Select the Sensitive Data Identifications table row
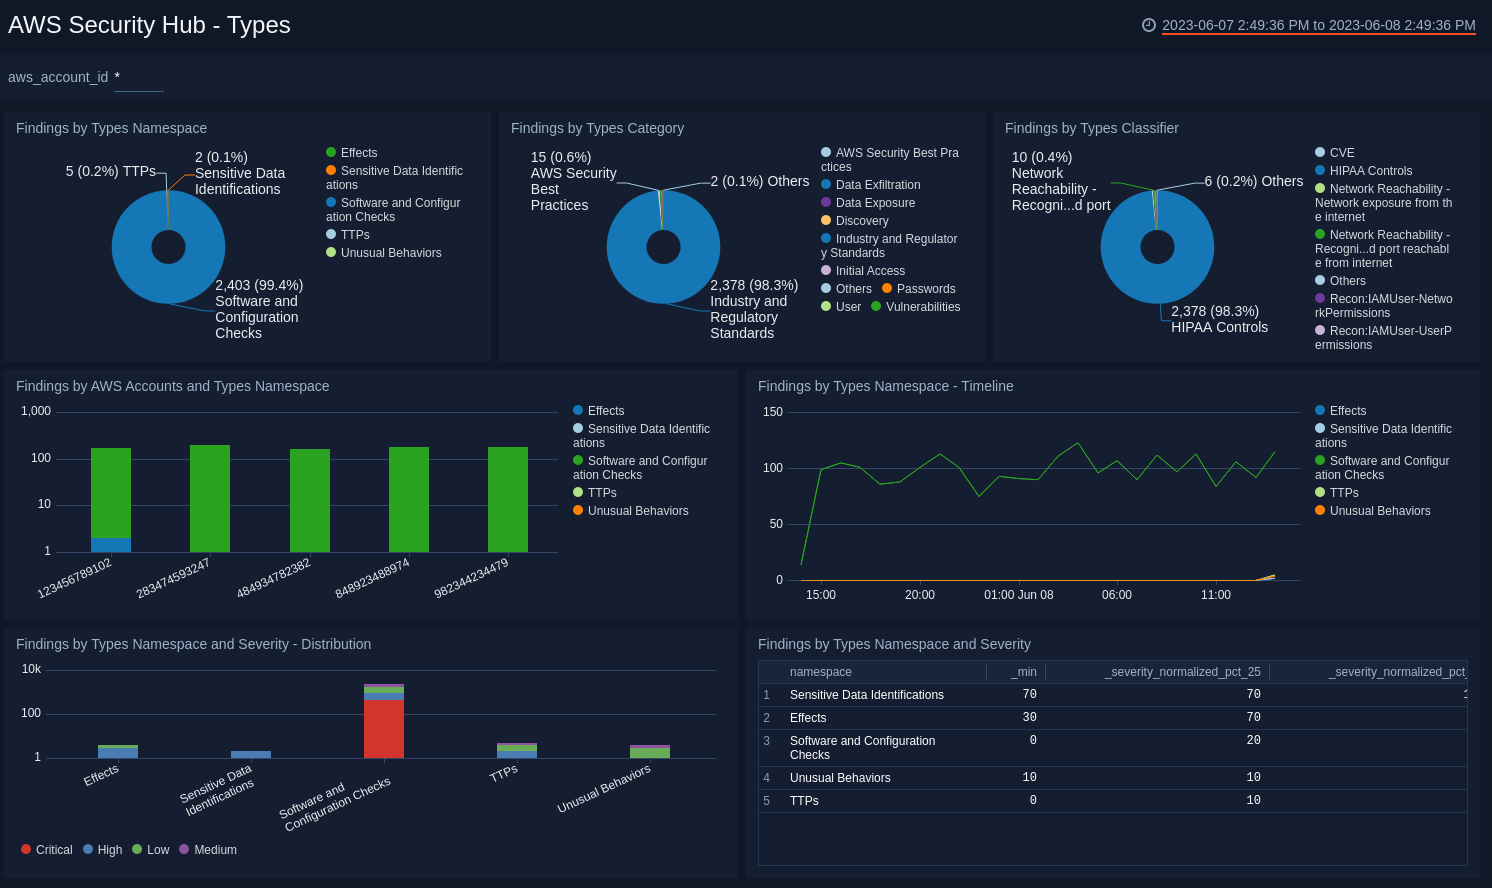Viewport: 1492px width, 888px height. [1113, 695]
